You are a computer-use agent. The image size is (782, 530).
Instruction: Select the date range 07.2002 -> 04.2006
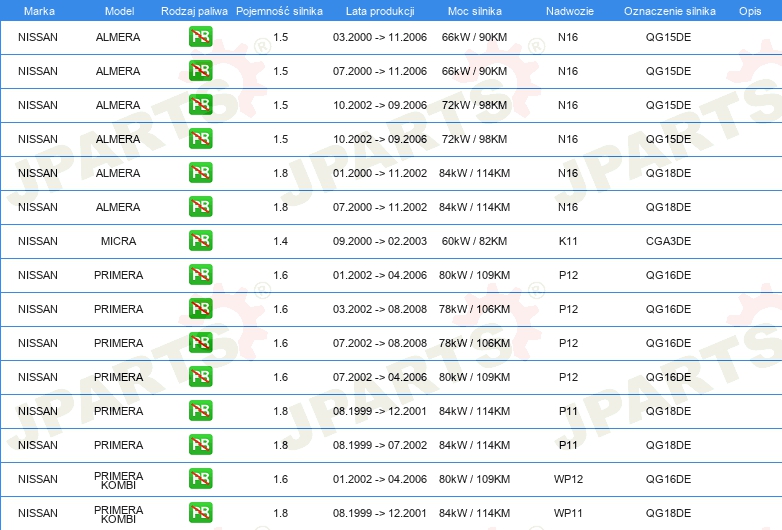(380, 377)
